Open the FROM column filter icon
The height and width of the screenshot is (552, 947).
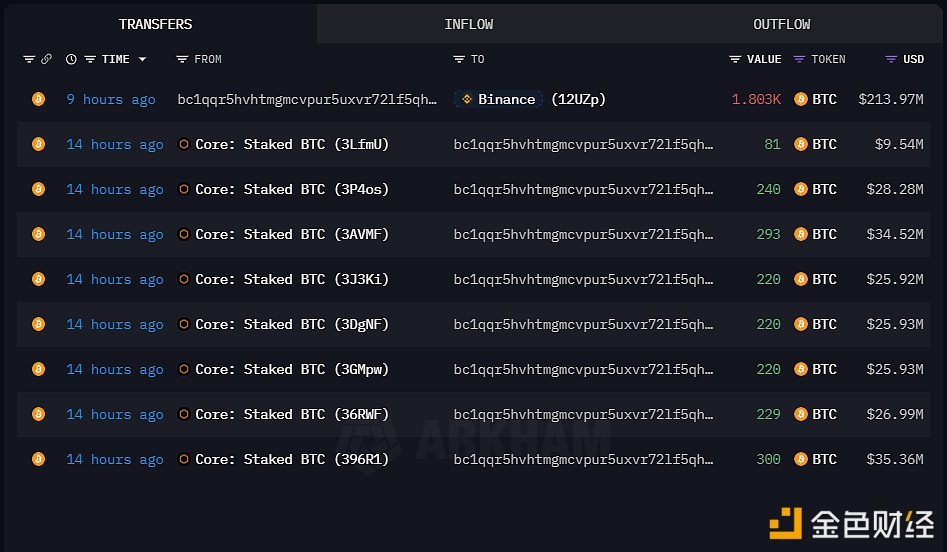182,59
